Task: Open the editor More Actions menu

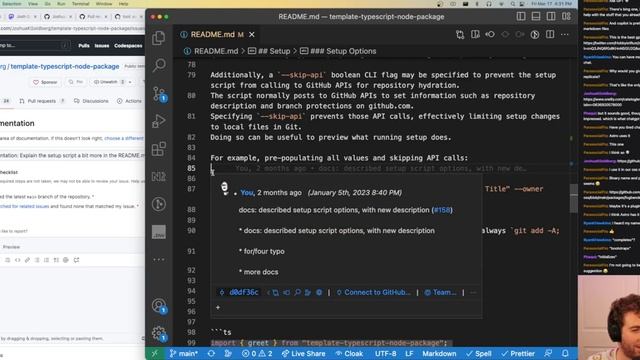Action: (565, 35)
